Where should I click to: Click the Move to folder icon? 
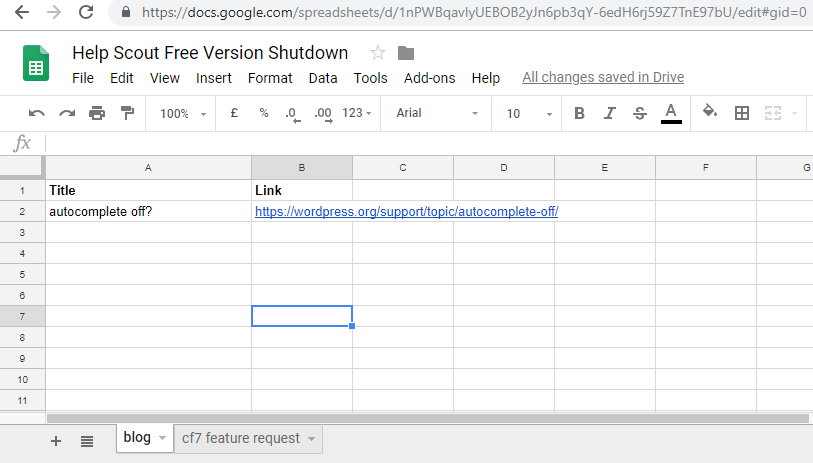(406, 53)
